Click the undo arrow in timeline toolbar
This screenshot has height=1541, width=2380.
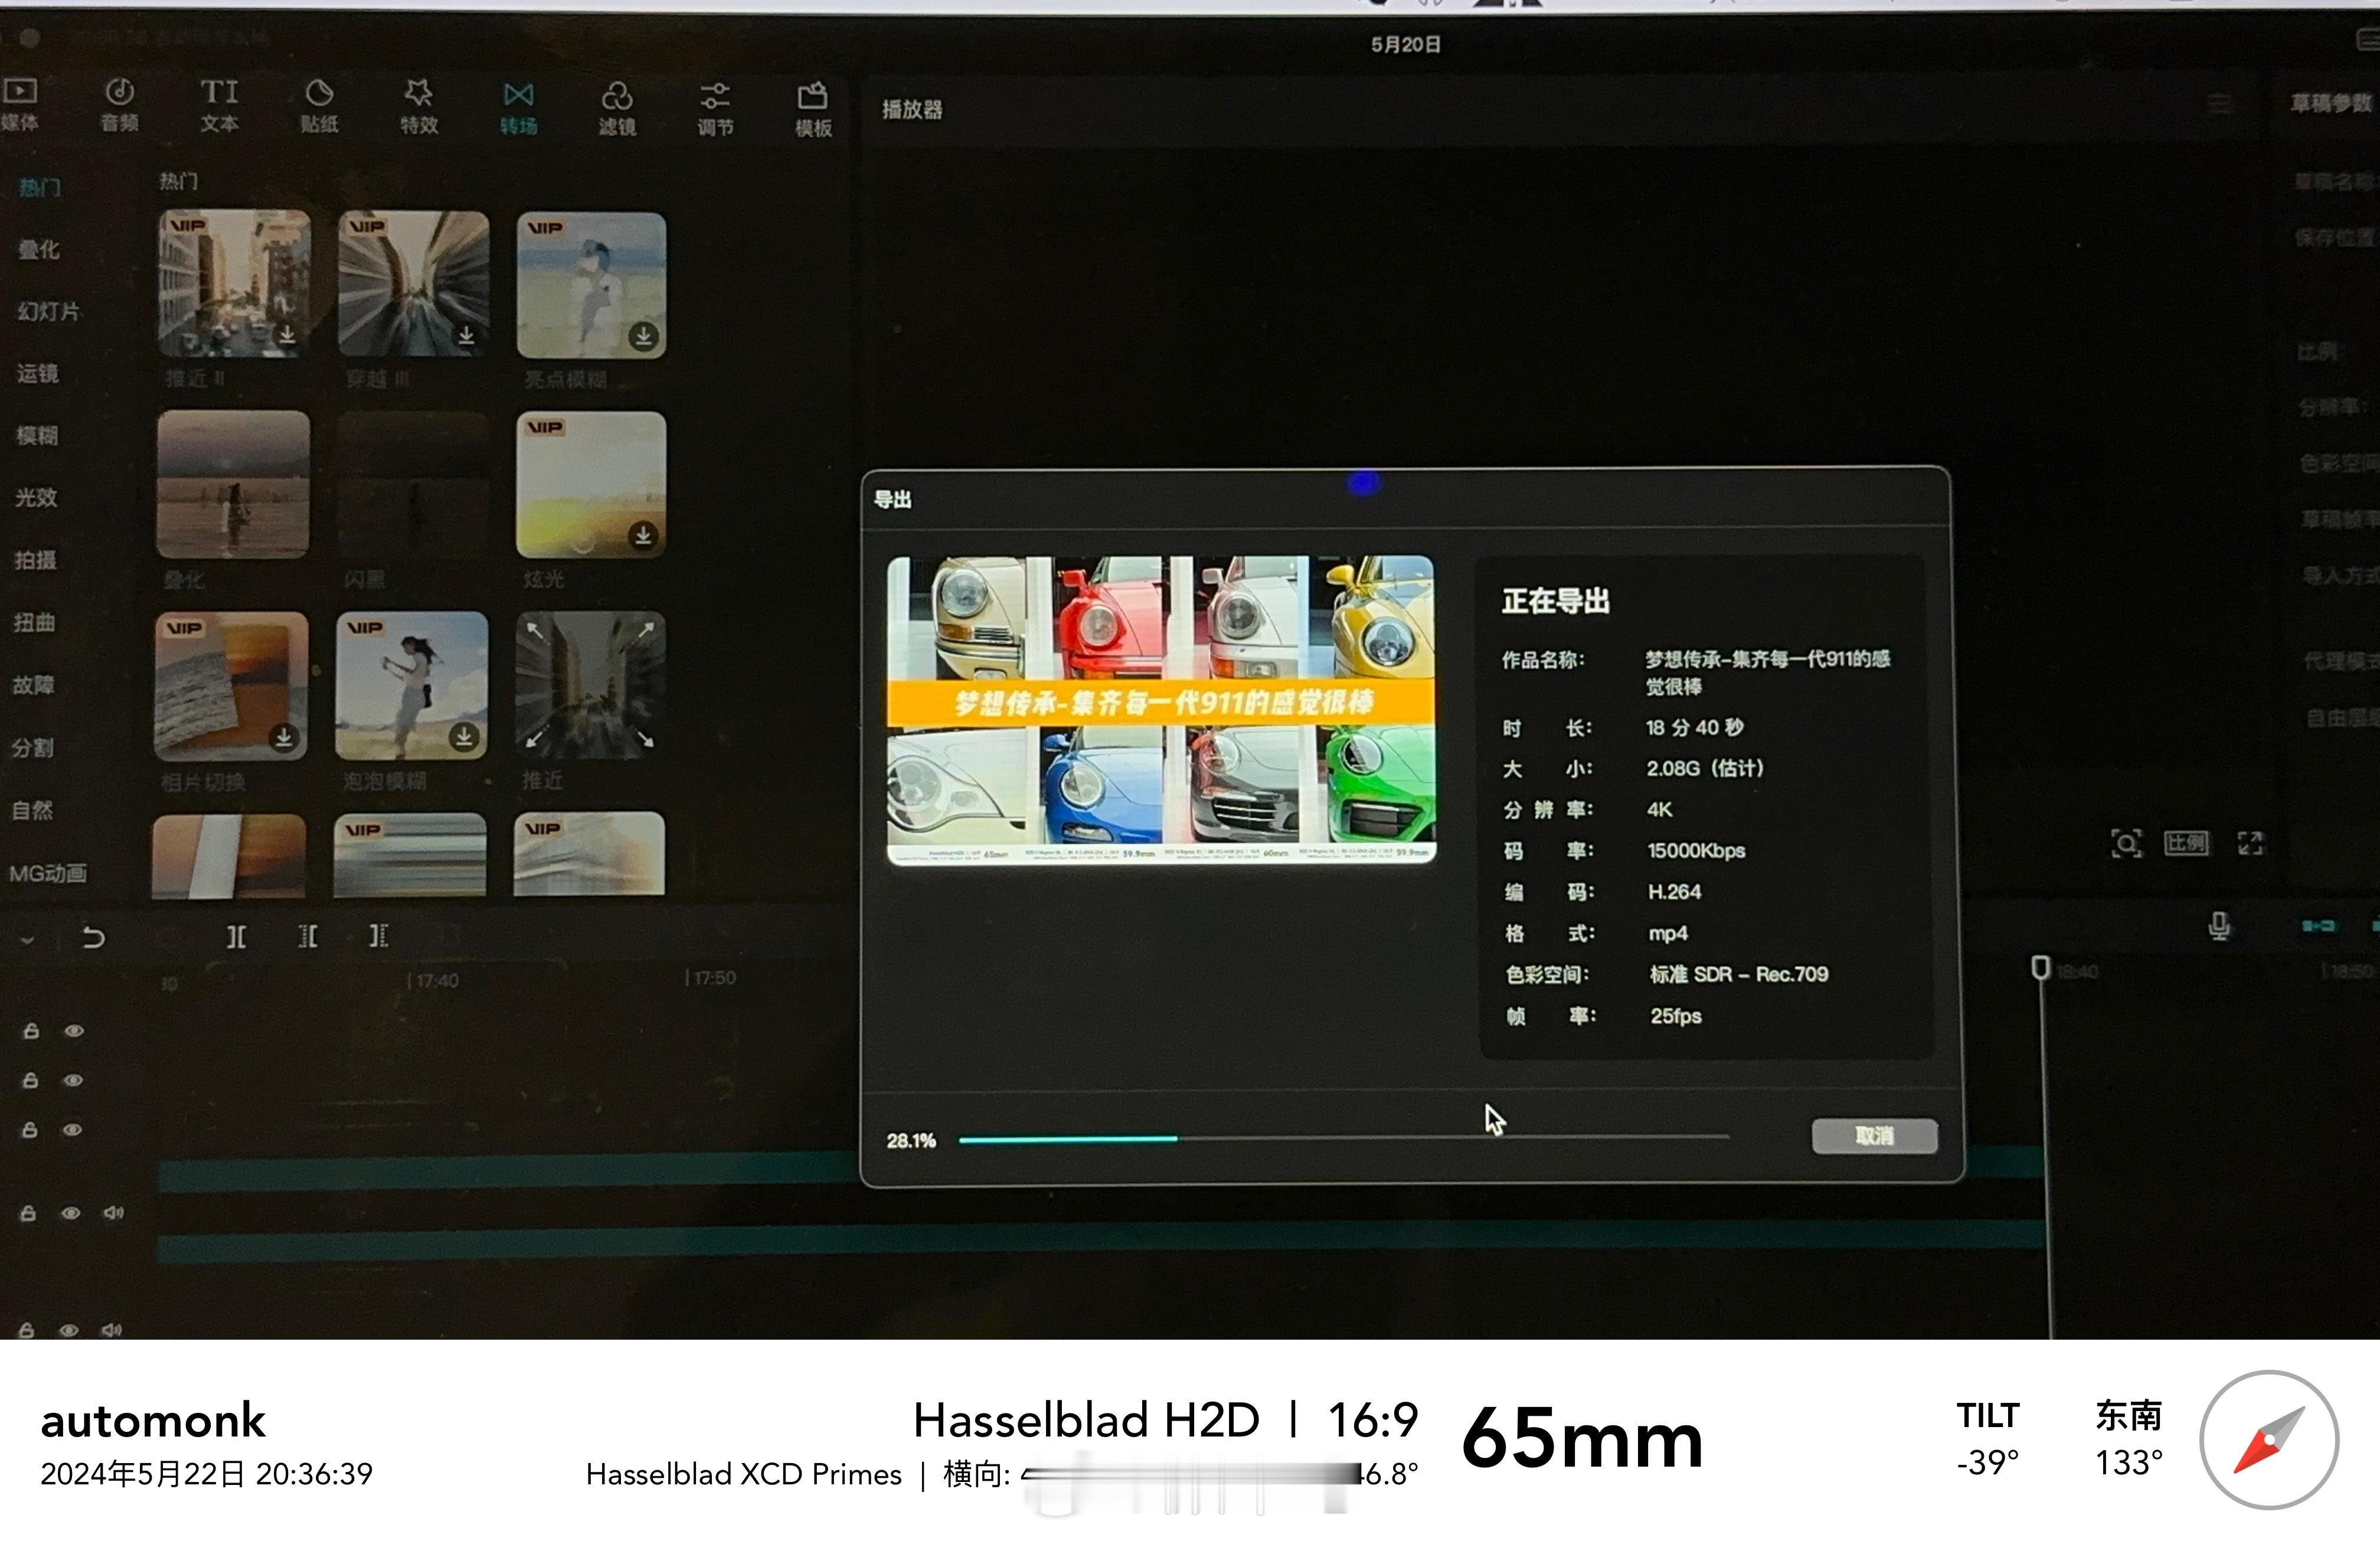(x=93, y=937)
